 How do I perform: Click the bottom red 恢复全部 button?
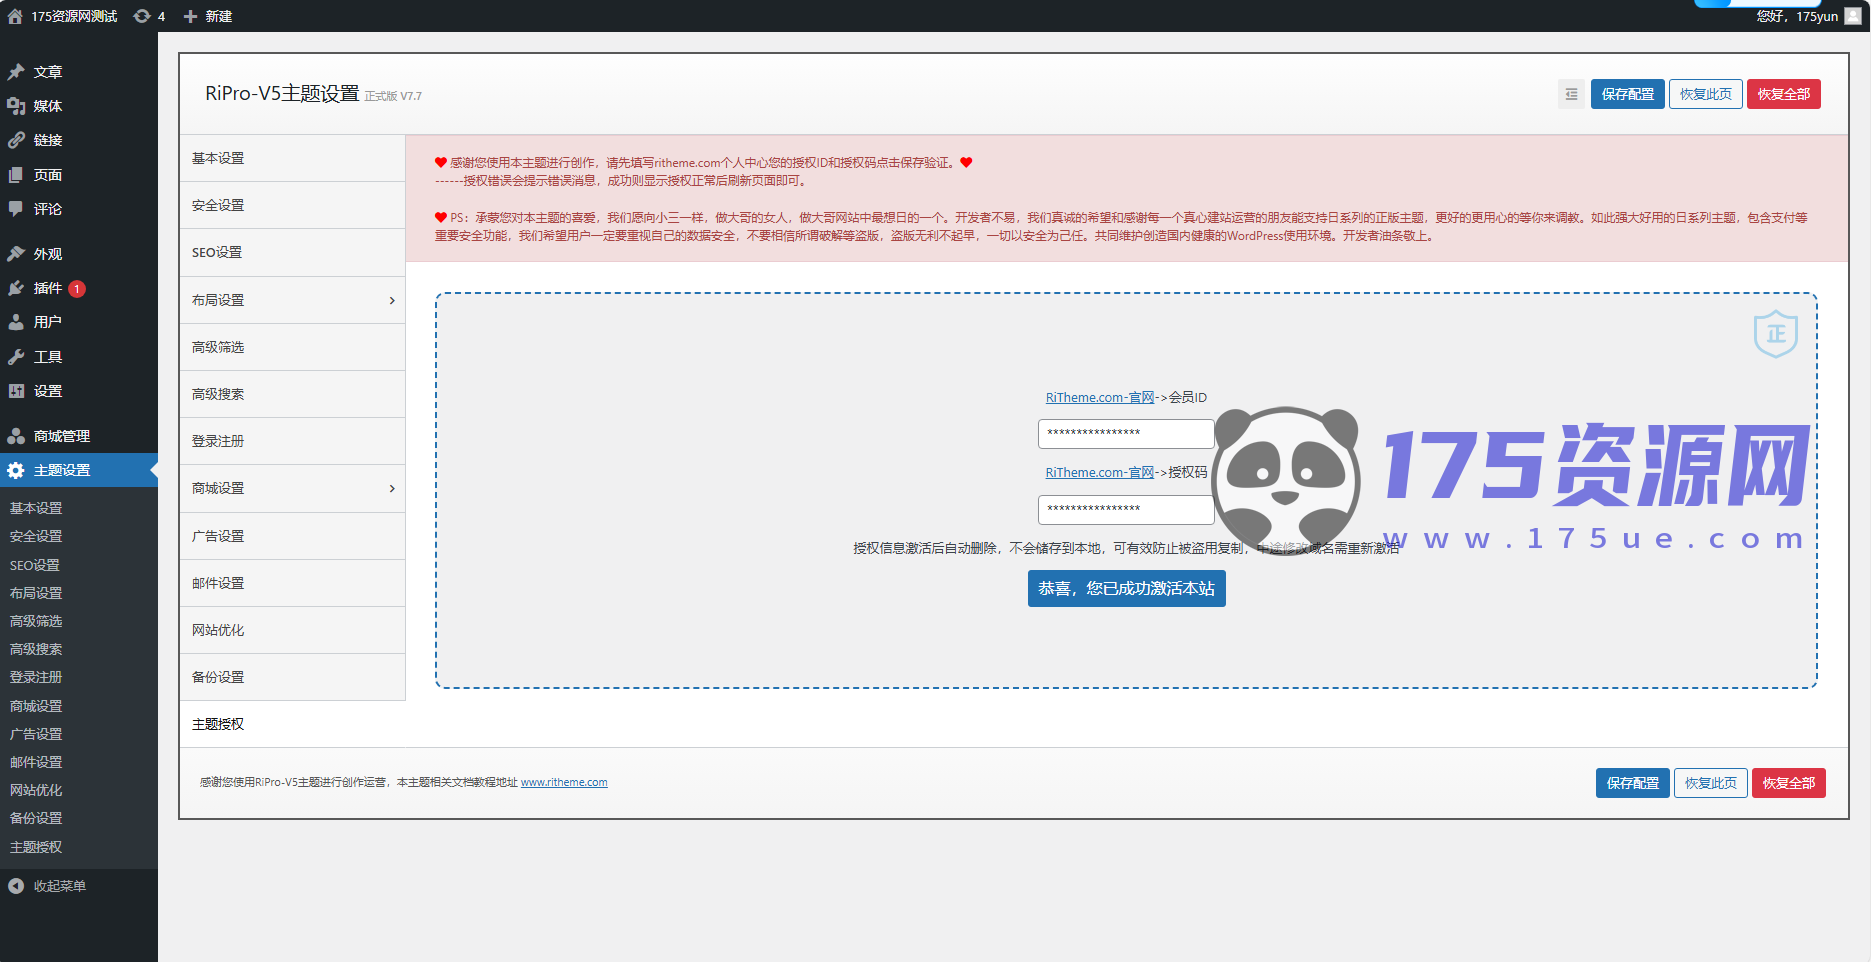[1789, 783]
